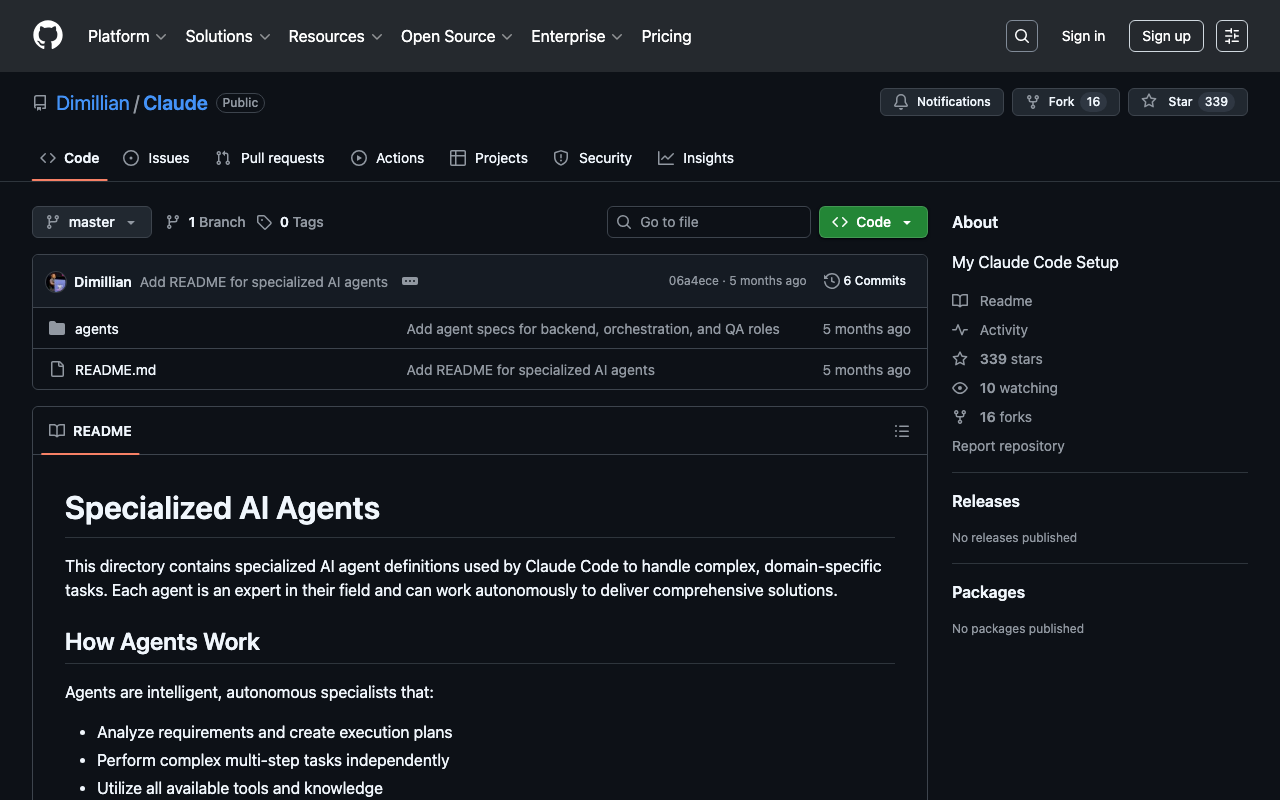Expand the commit message ellipsis
The width and height of the screenshot is (1280, 800).
coord(410,282)
